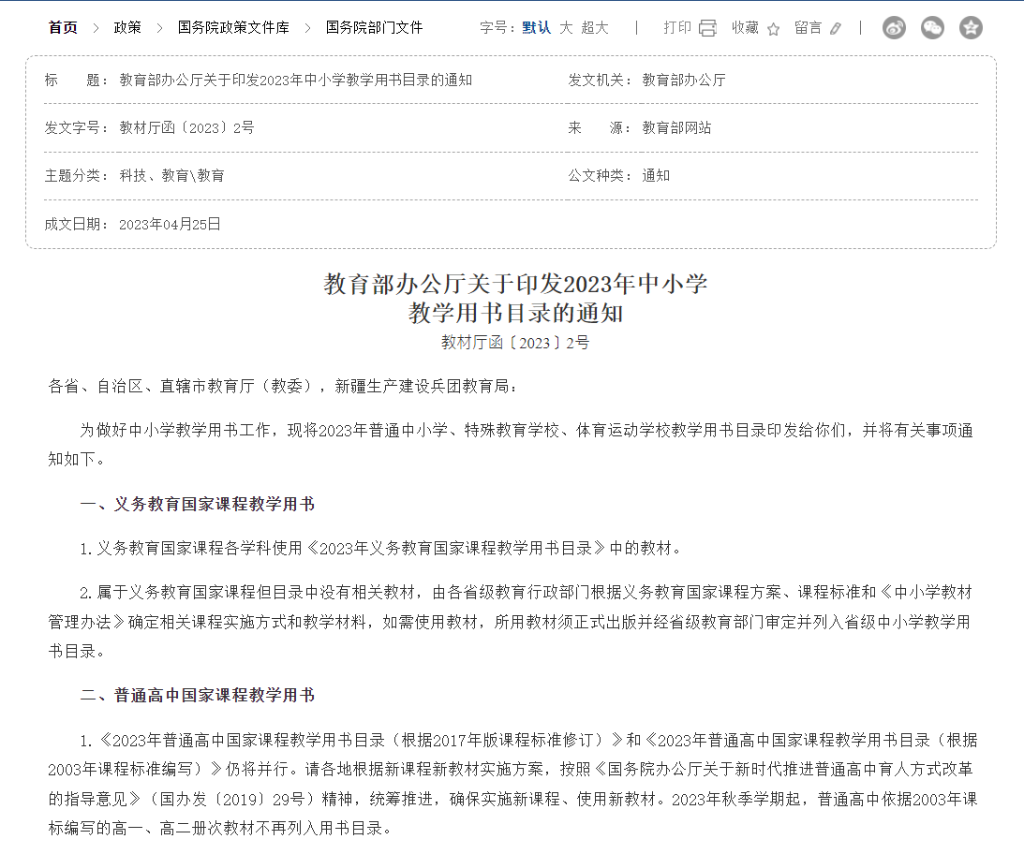Share the document via the WeChat icon
The image size is (1024, 854).
coord(932,28)
